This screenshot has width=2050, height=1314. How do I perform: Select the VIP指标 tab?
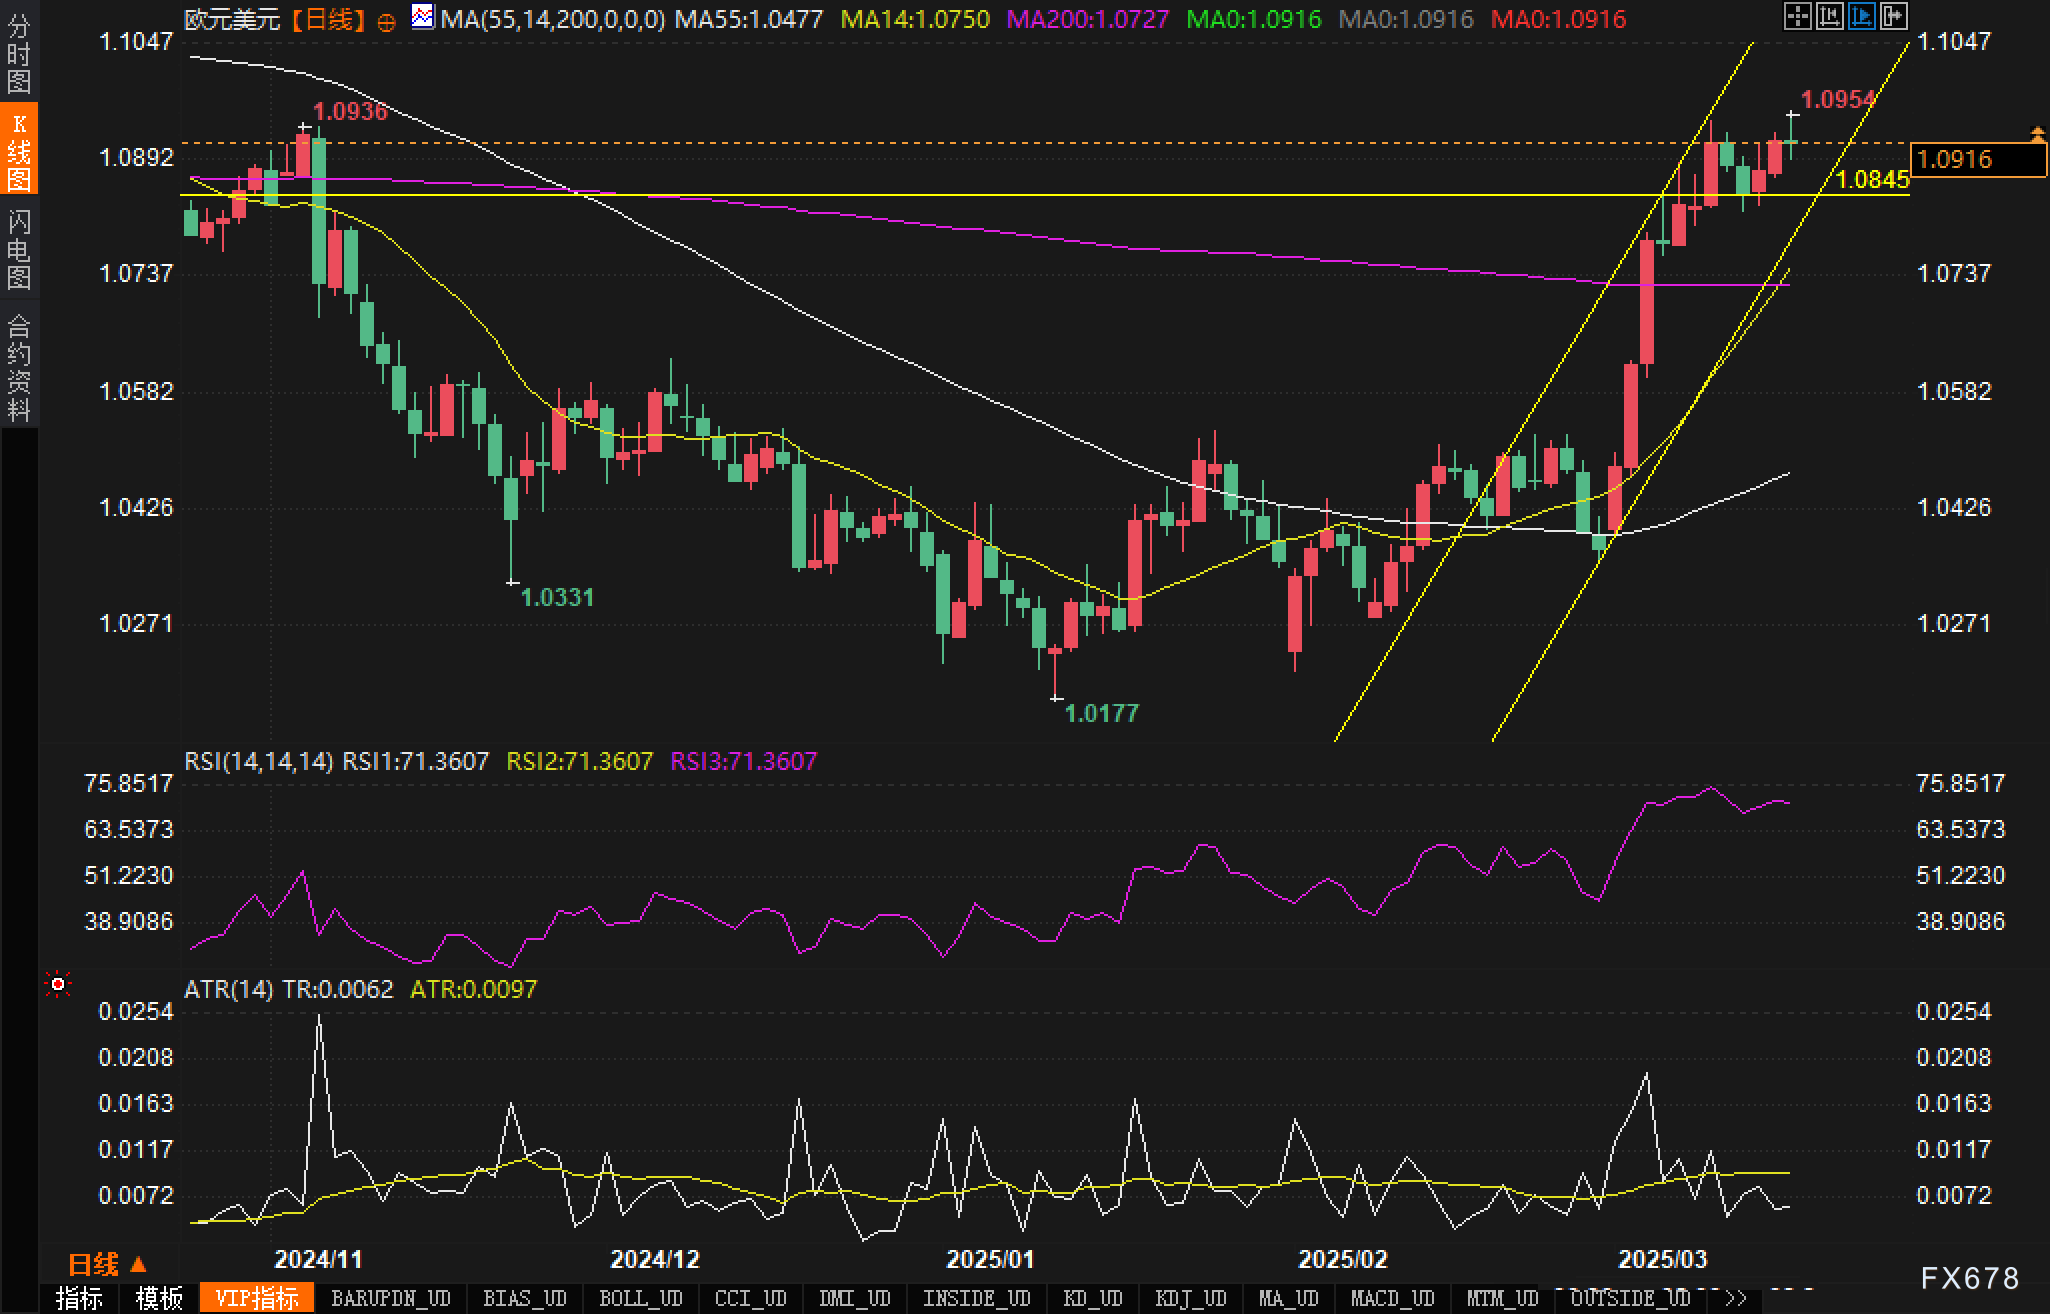point(257,1298)
